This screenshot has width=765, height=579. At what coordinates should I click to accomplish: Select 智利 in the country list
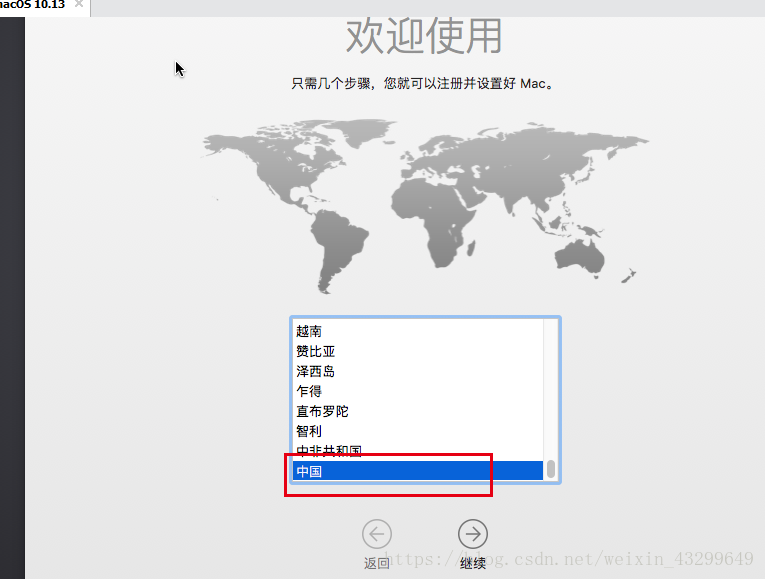[418, 431]
